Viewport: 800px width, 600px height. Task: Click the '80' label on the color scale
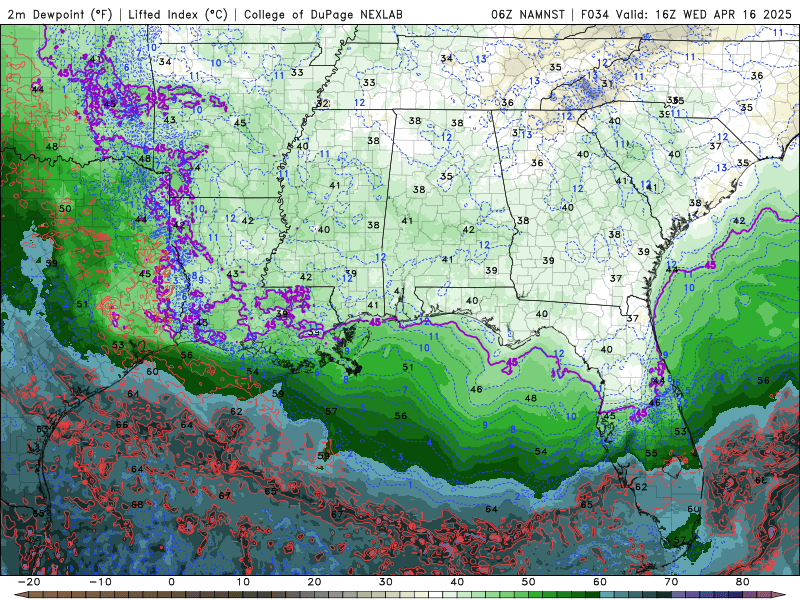(743, 582)
